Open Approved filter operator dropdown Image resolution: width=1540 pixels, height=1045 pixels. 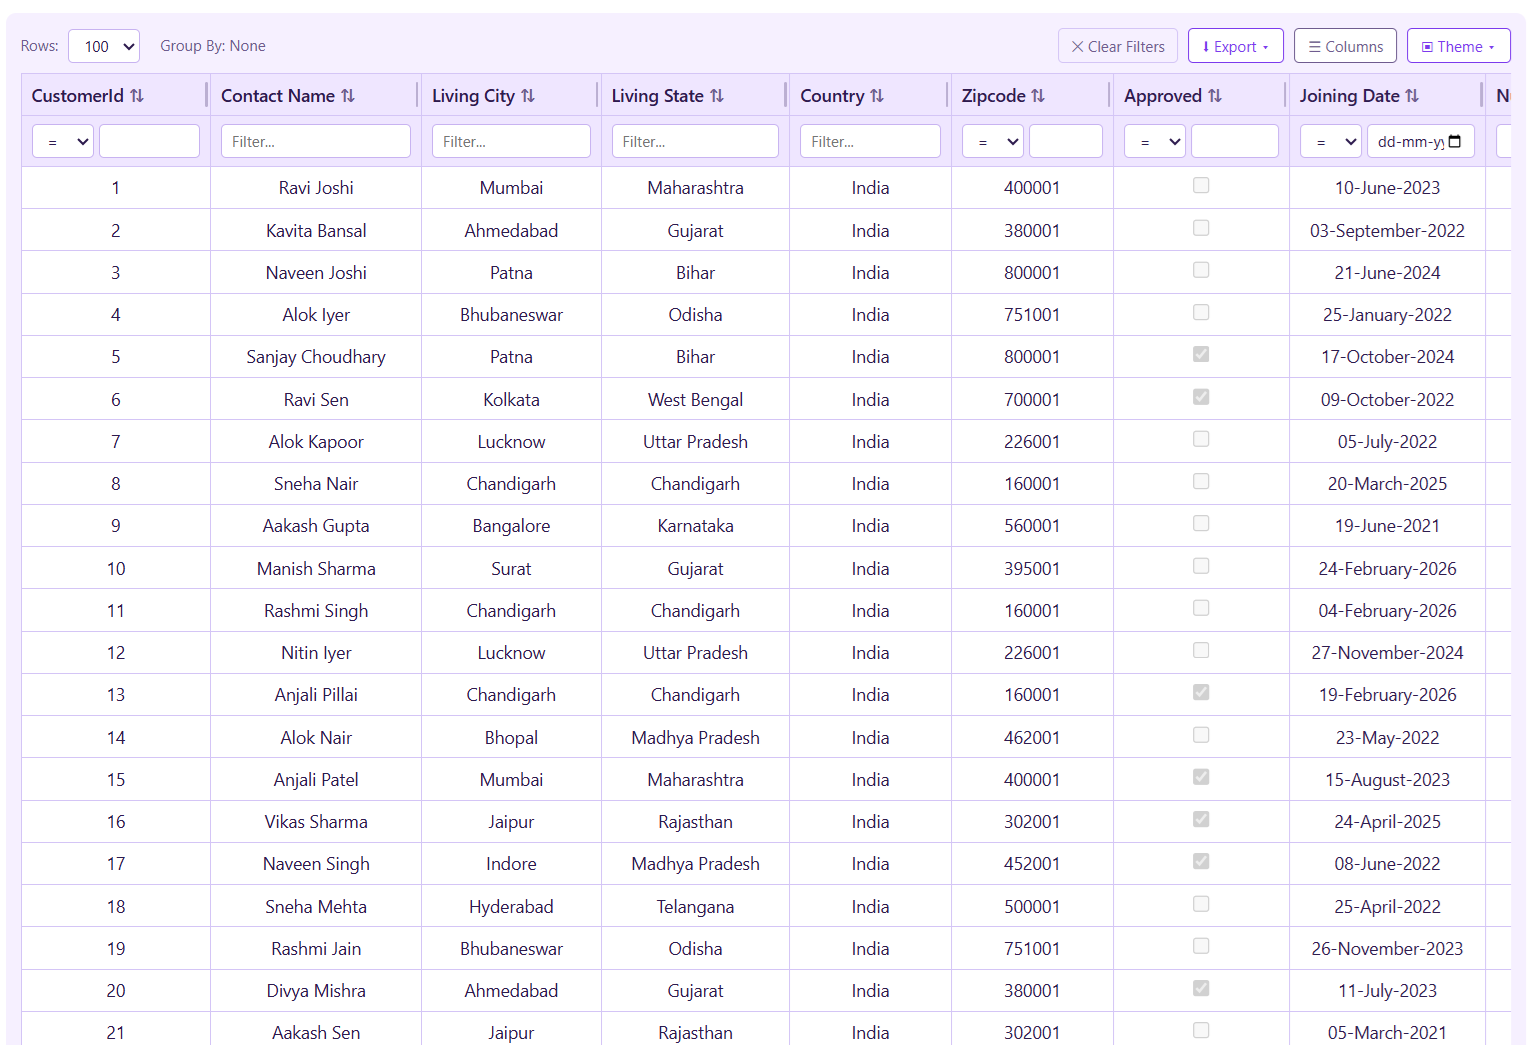tap(1155, 141)
